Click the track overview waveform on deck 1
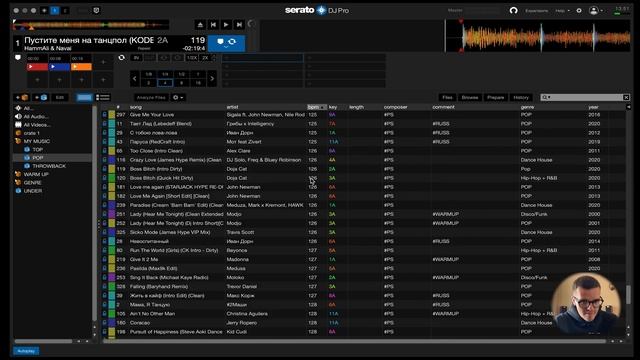This screenshot has height=360, width=640. pos(91,25)
